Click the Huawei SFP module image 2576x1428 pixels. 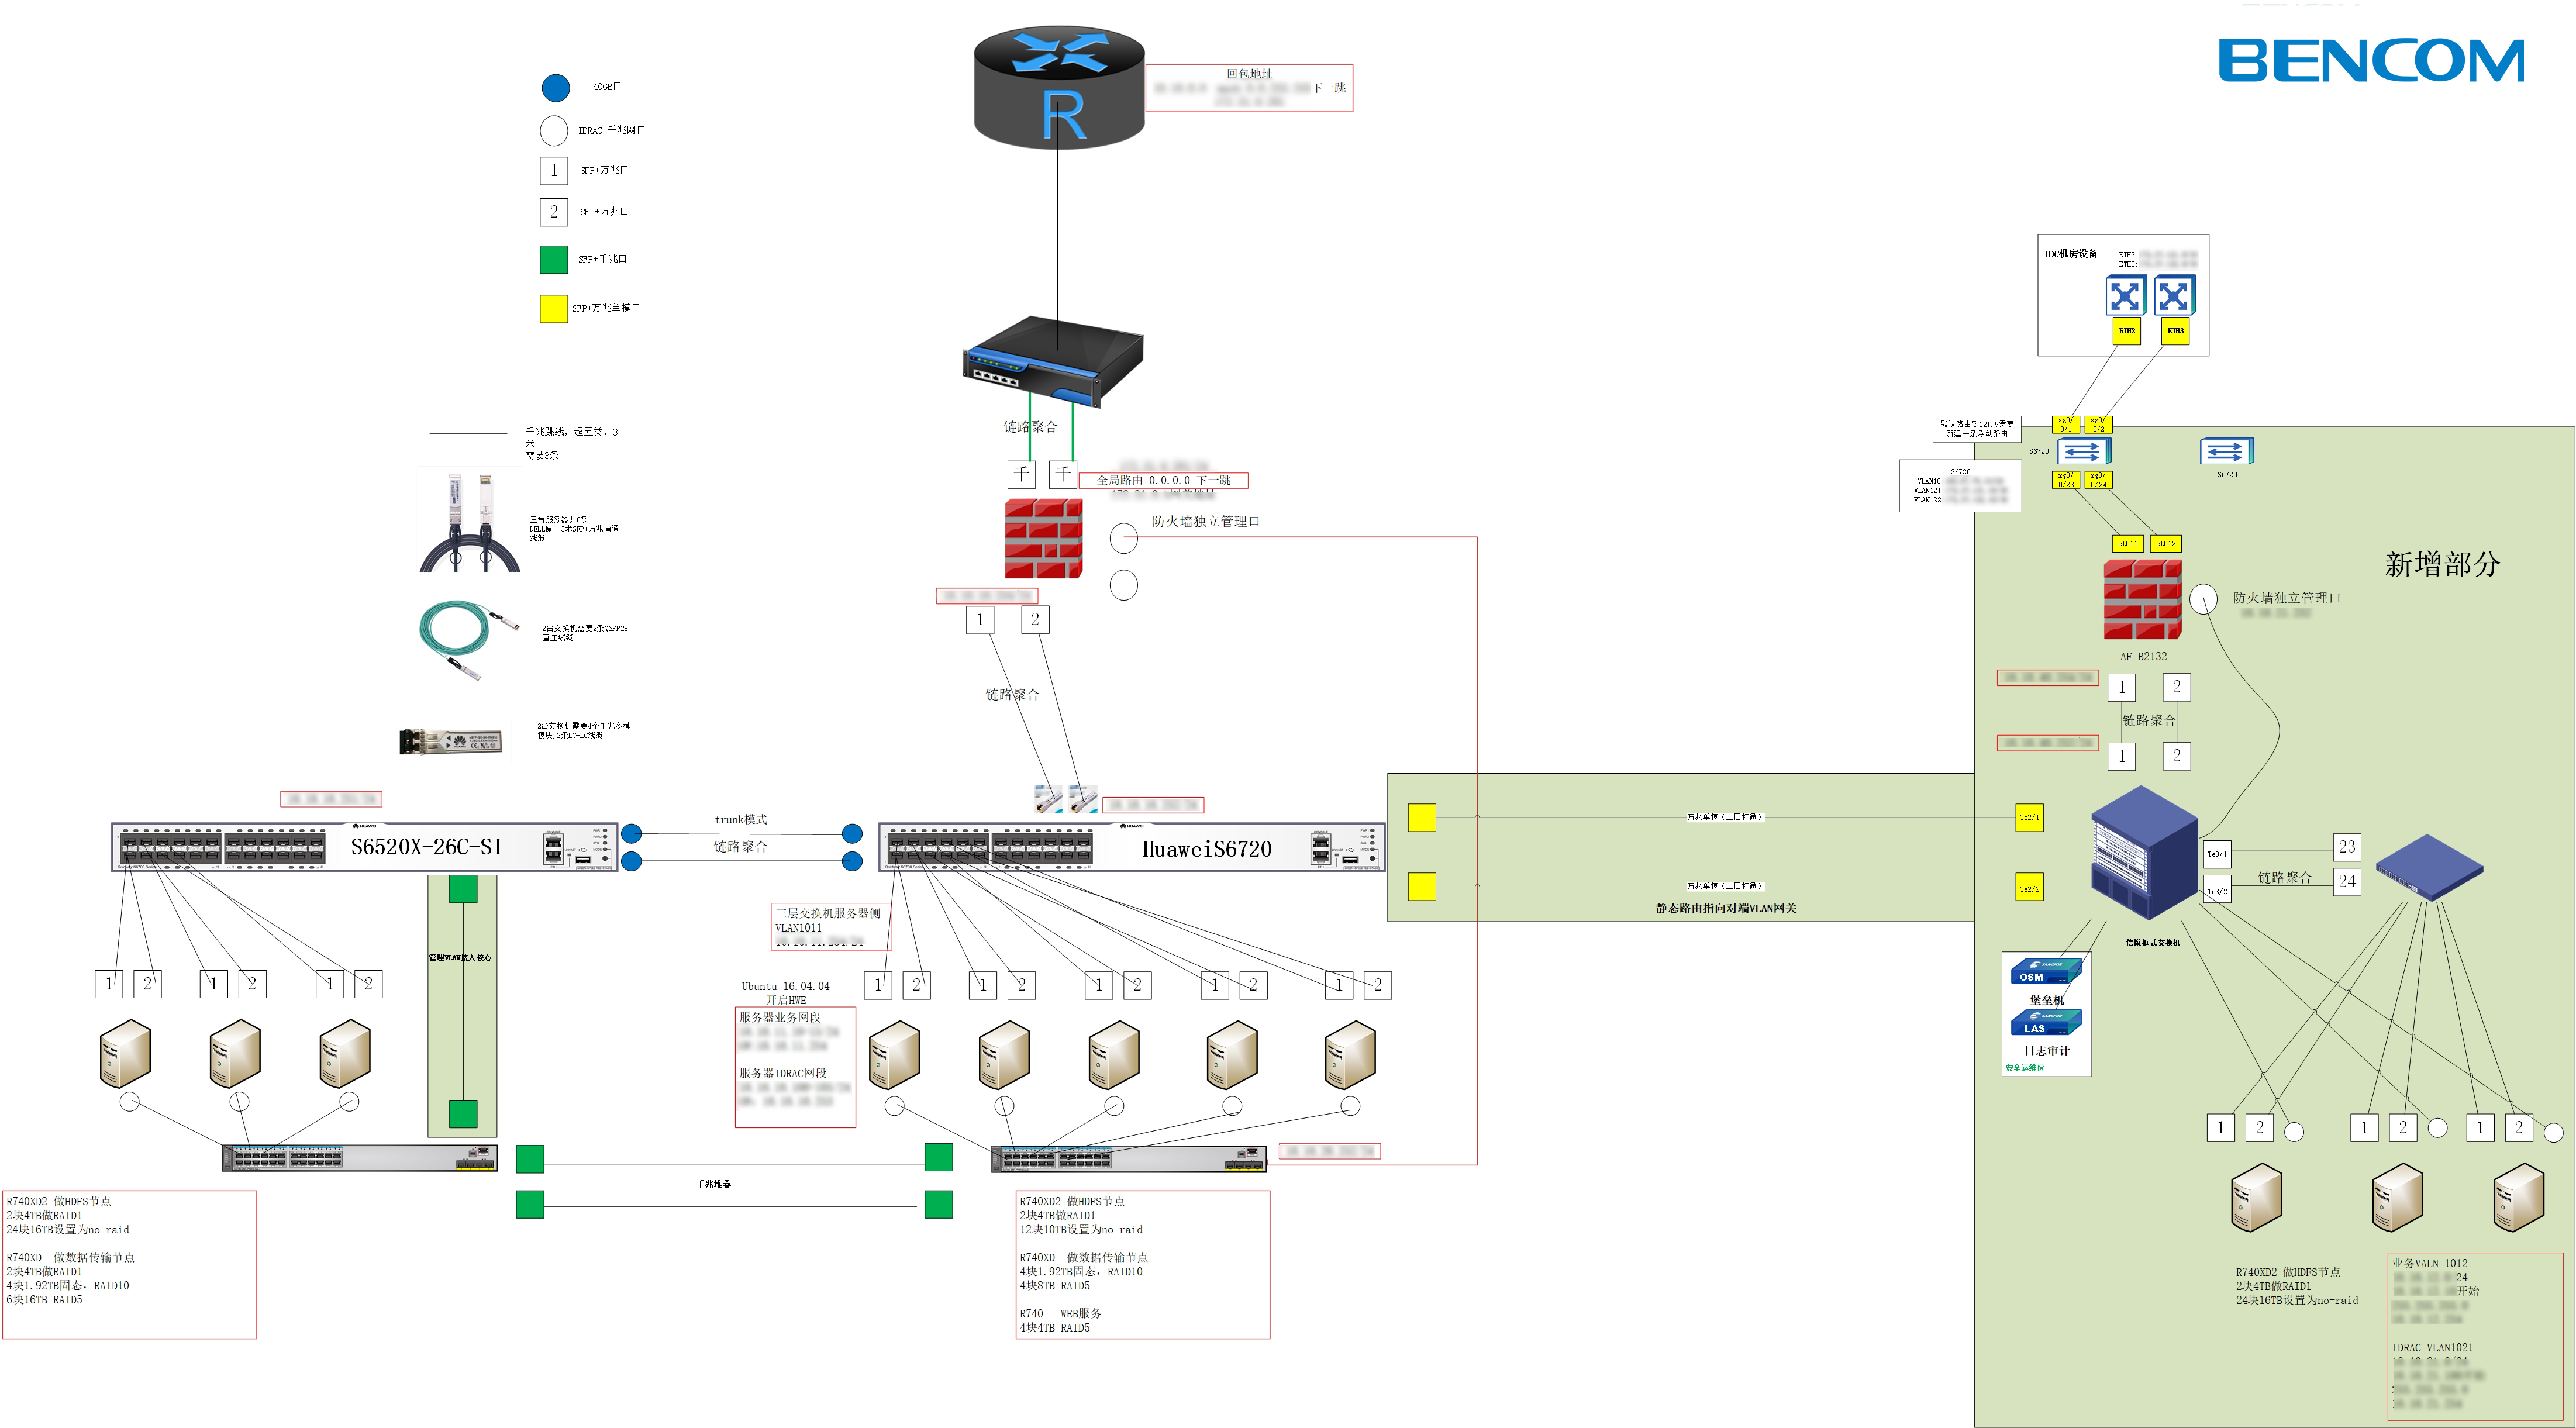pos(450,741)
